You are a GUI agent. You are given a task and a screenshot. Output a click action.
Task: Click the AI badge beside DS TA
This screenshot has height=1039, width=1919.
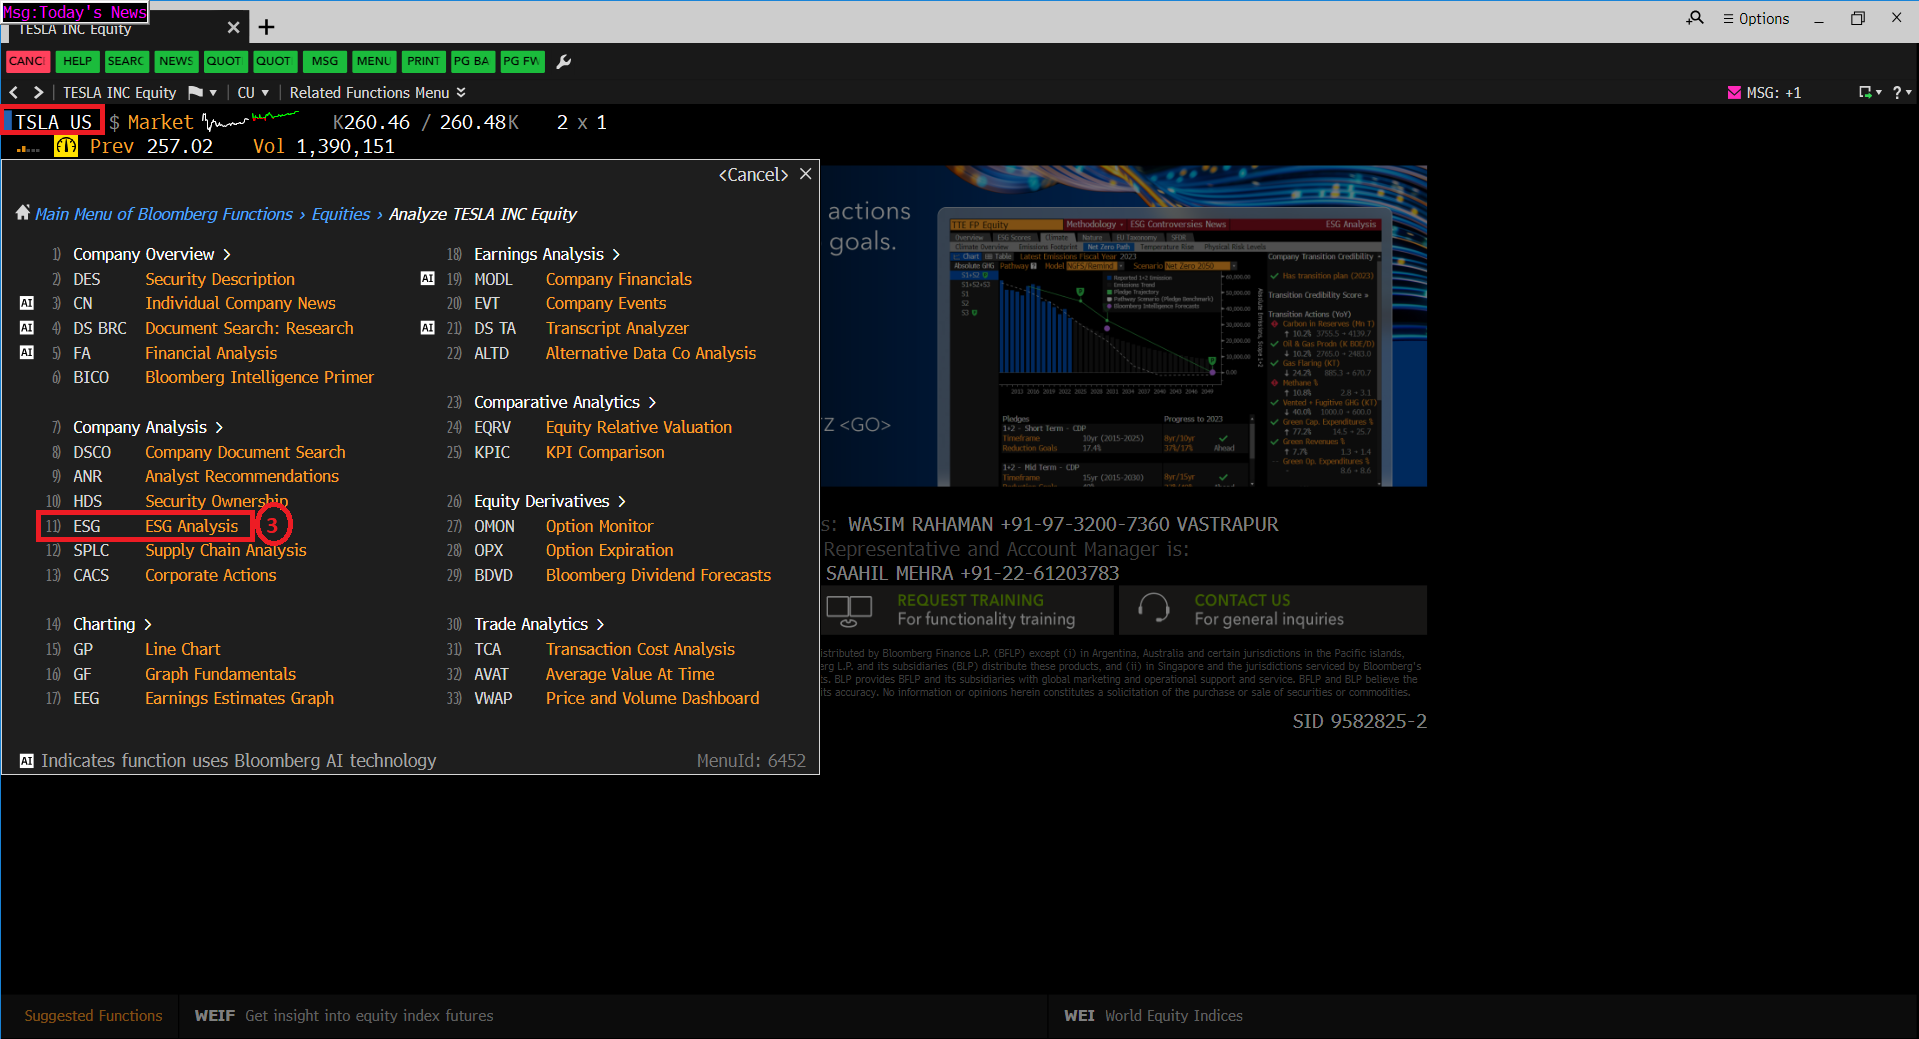tap(428, 328)
